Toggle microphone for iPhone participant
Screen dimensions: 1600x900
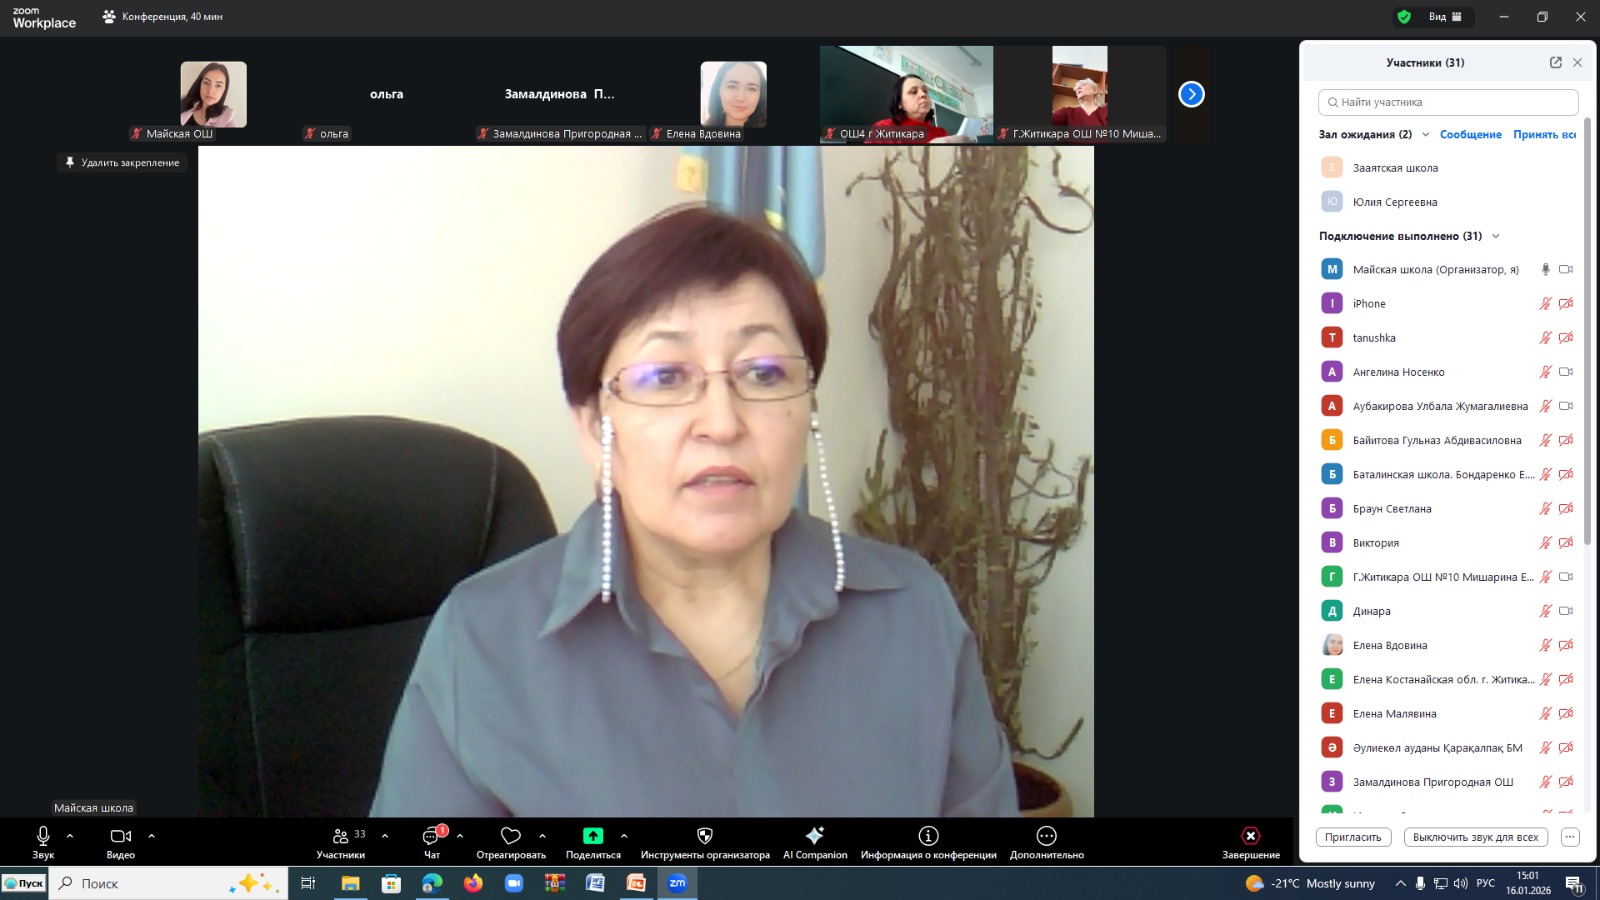coord(1545,304)
